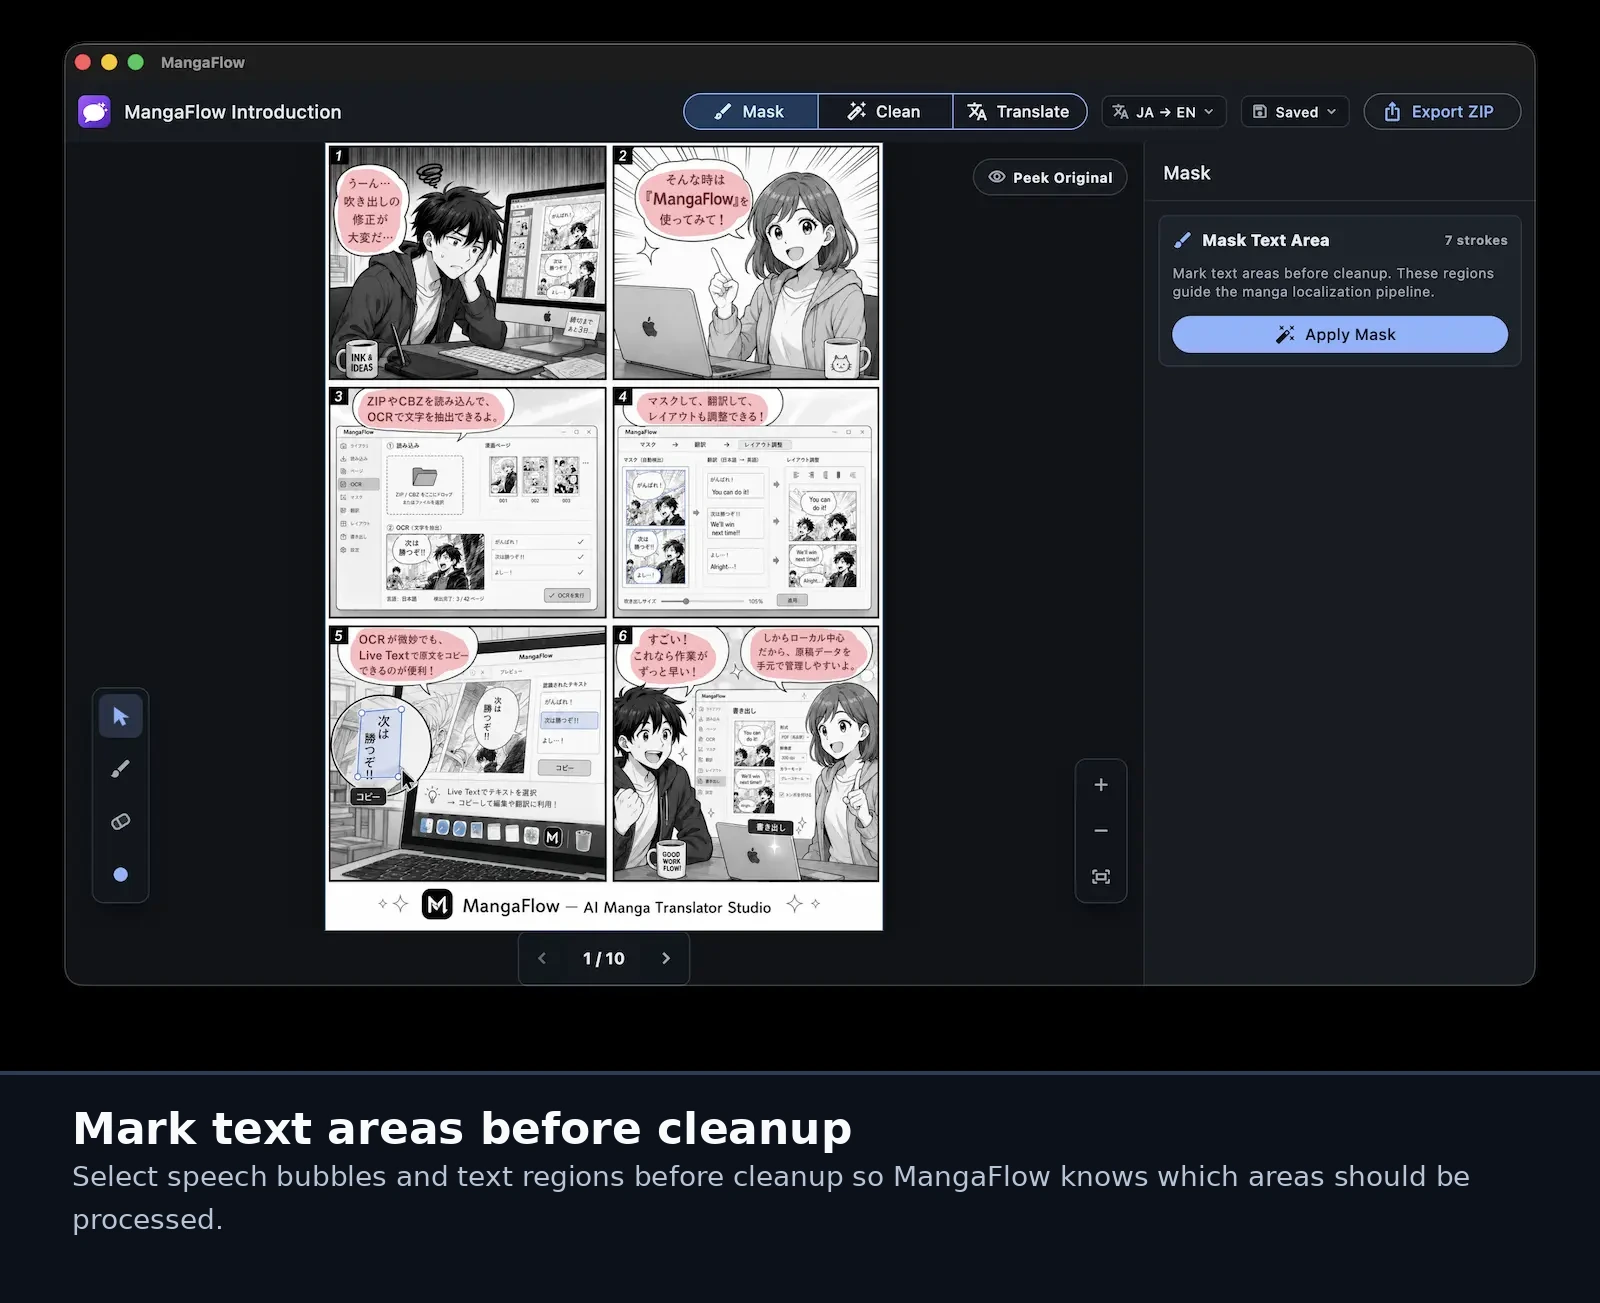Screen dimensions: 1600x1303
Task: Close the MangaFlow window
Action: tap(83, 62)
